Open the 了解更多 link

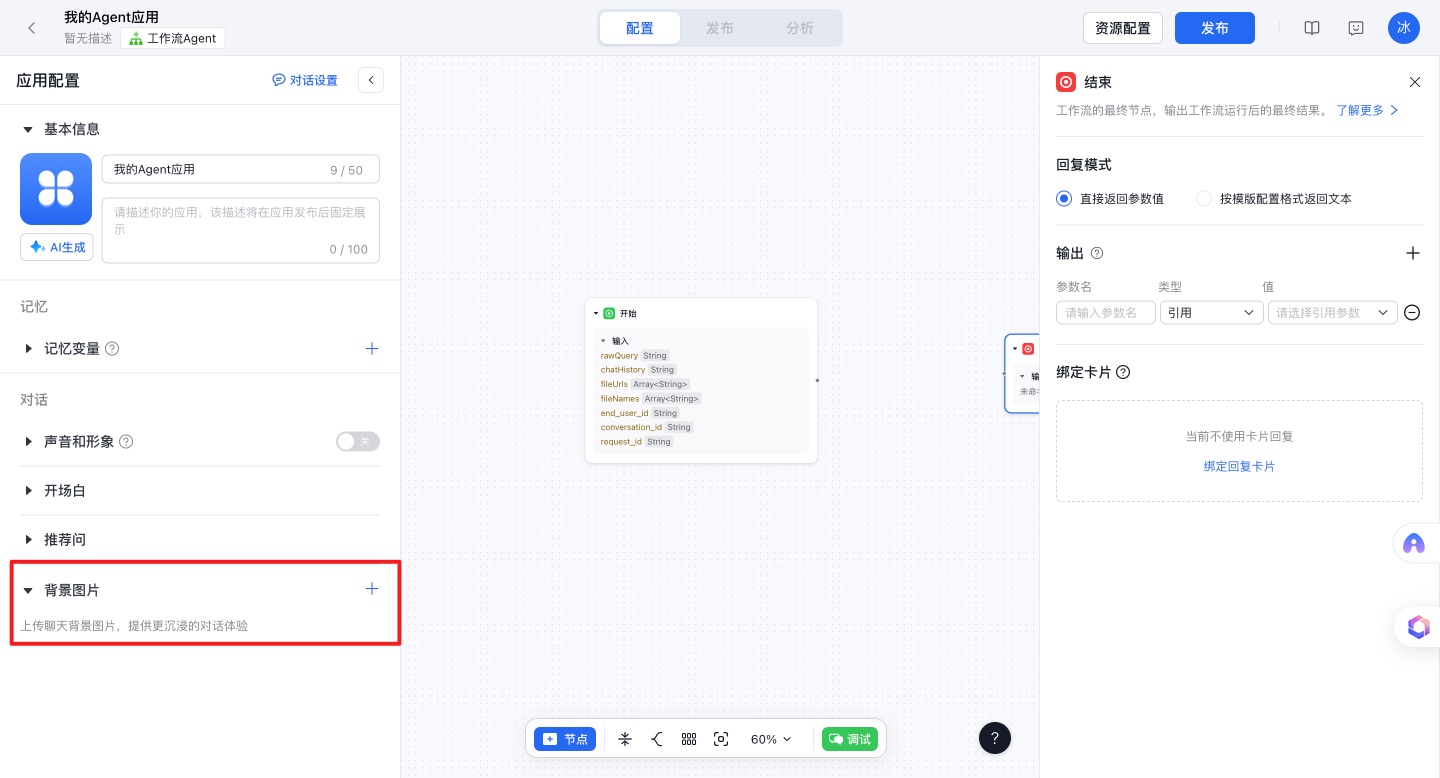[1367, 110]
